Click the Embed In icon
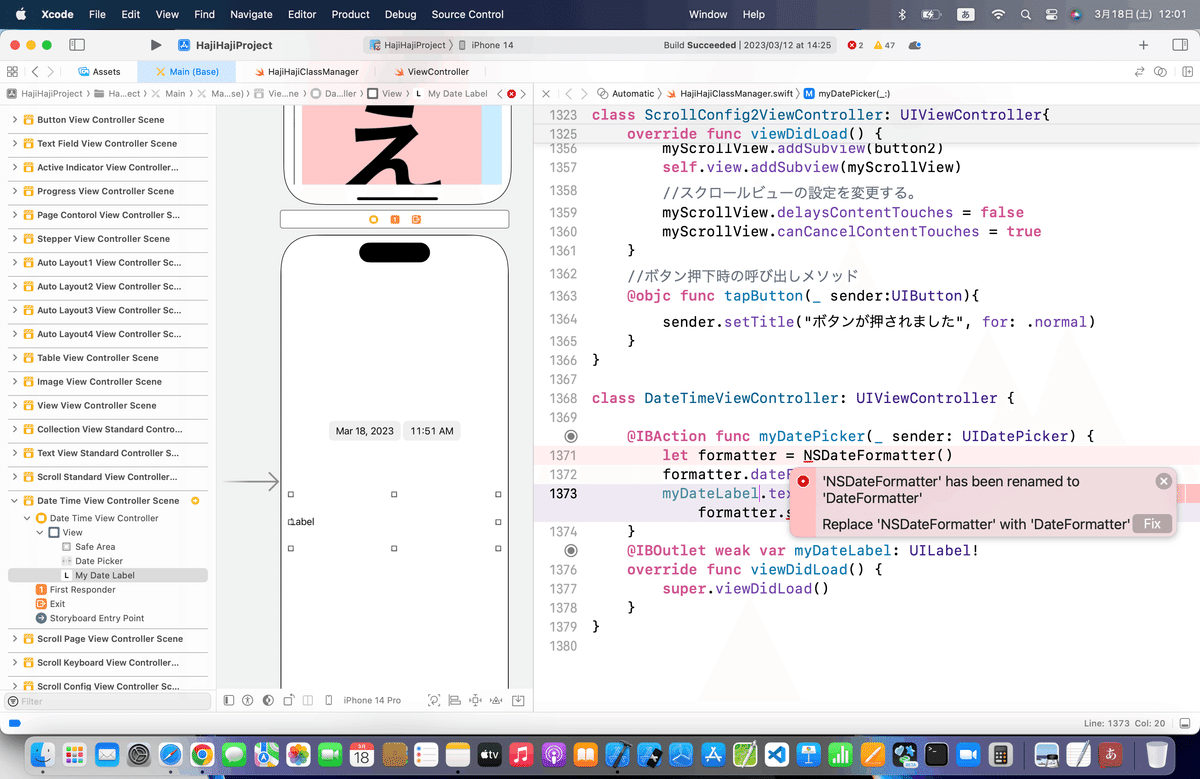Image resolution: width=1200 pixels, height=779 pixels. tap(520, 700)
